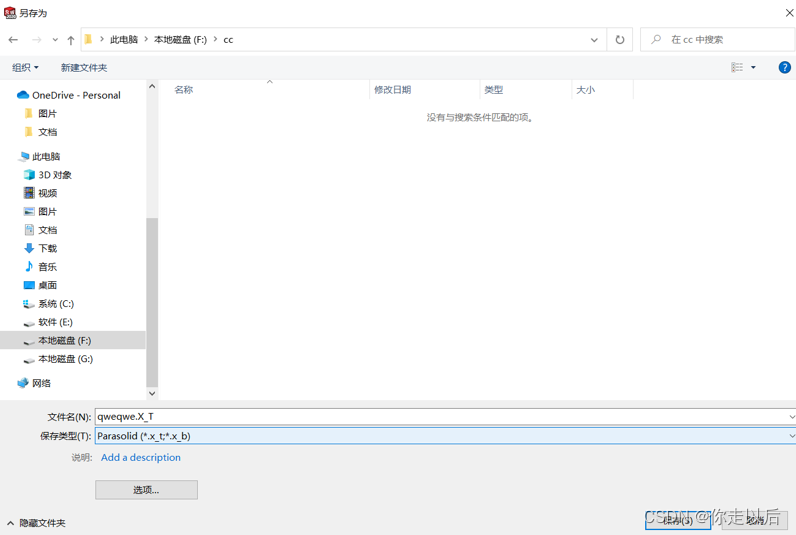The height and width of the screenshot is (535, 796).
Task: Open the help question mark icon
Action: tap(784, 67)
